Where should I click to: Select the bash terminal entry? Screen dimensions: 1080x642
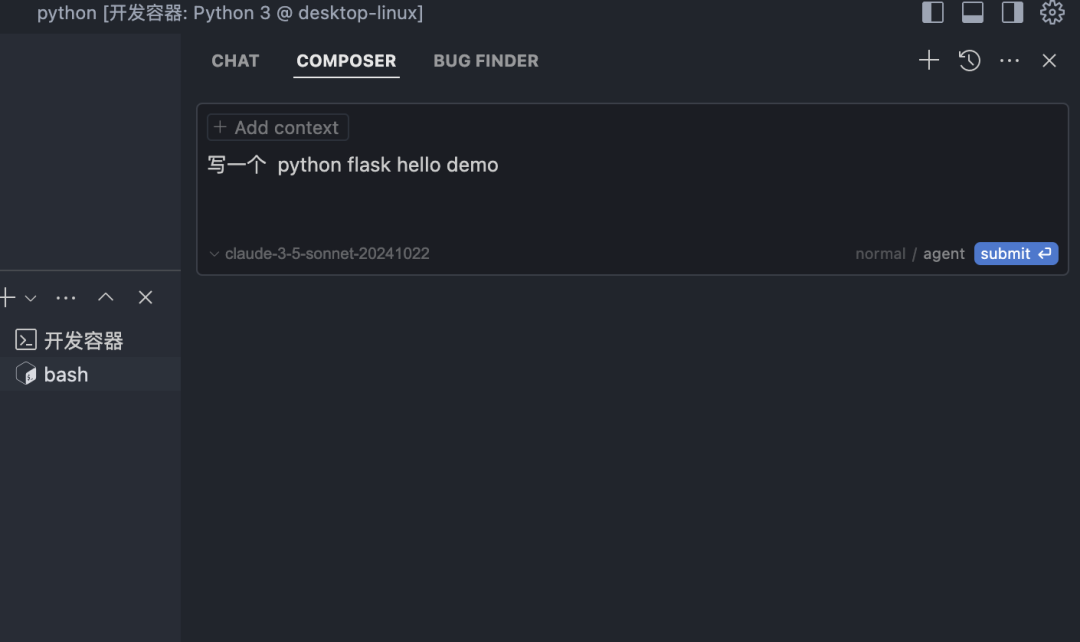66,375
